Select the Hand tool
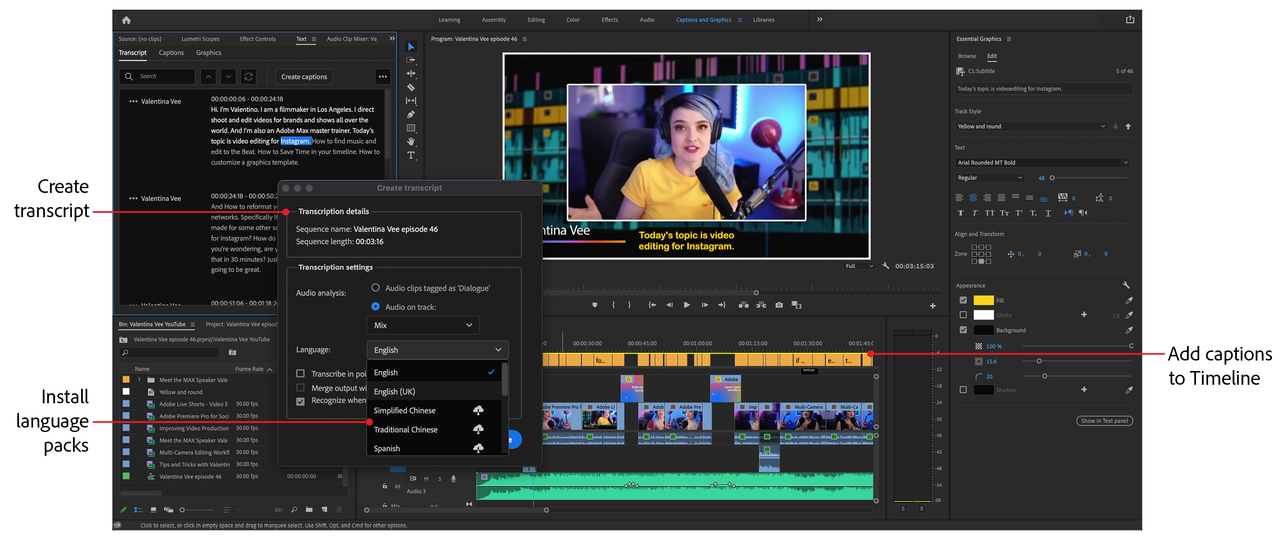Viewport: 1280px width, 543px height. coord(410,142)
